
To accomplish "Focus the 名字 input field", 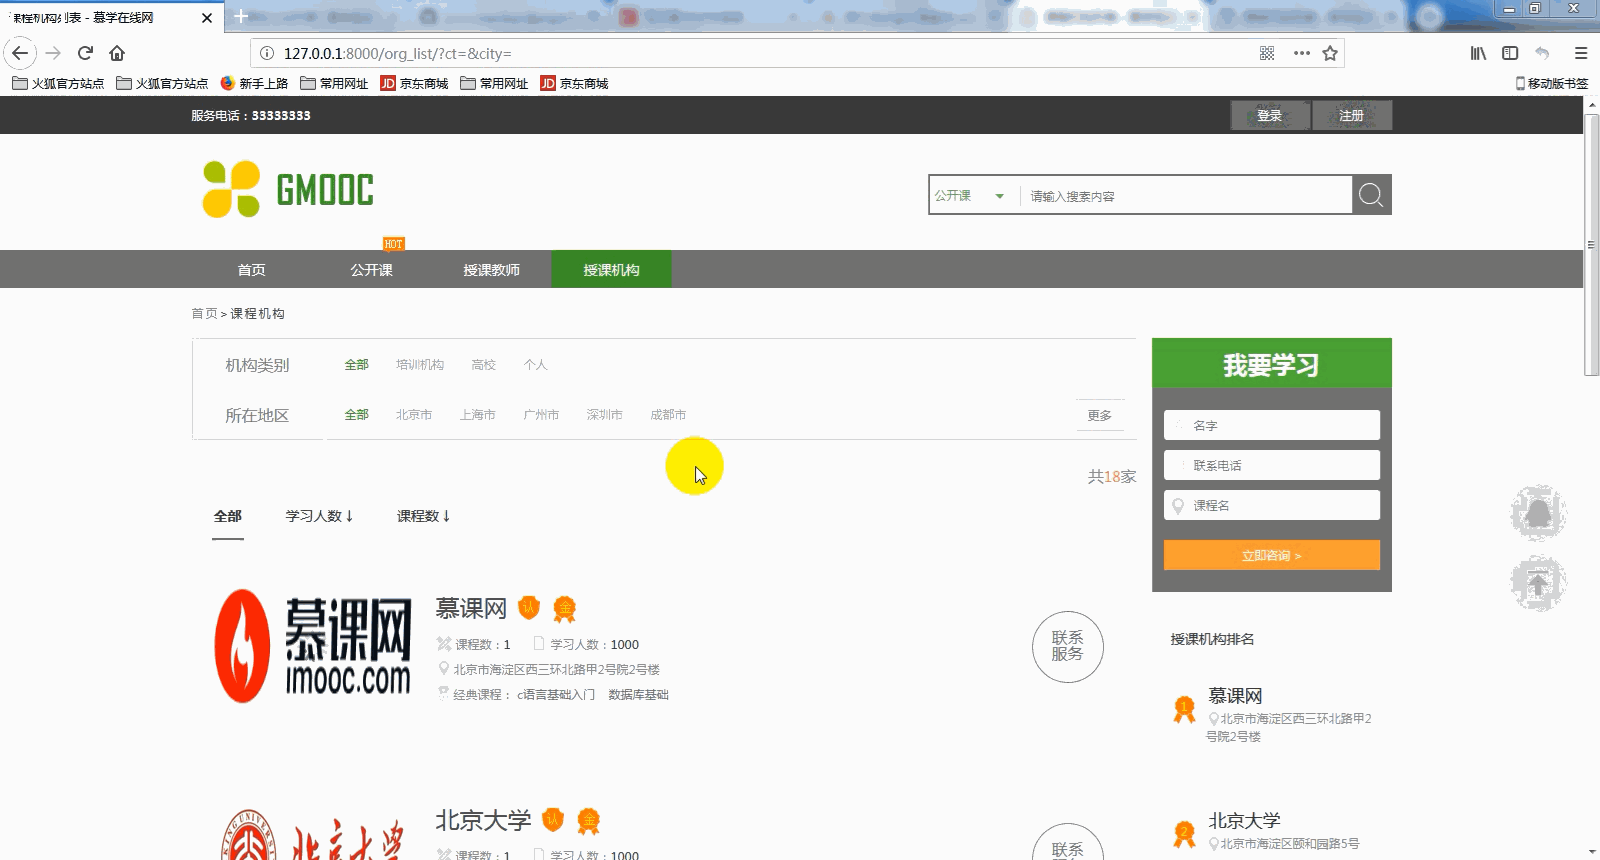I will [x=1272, y=425].
